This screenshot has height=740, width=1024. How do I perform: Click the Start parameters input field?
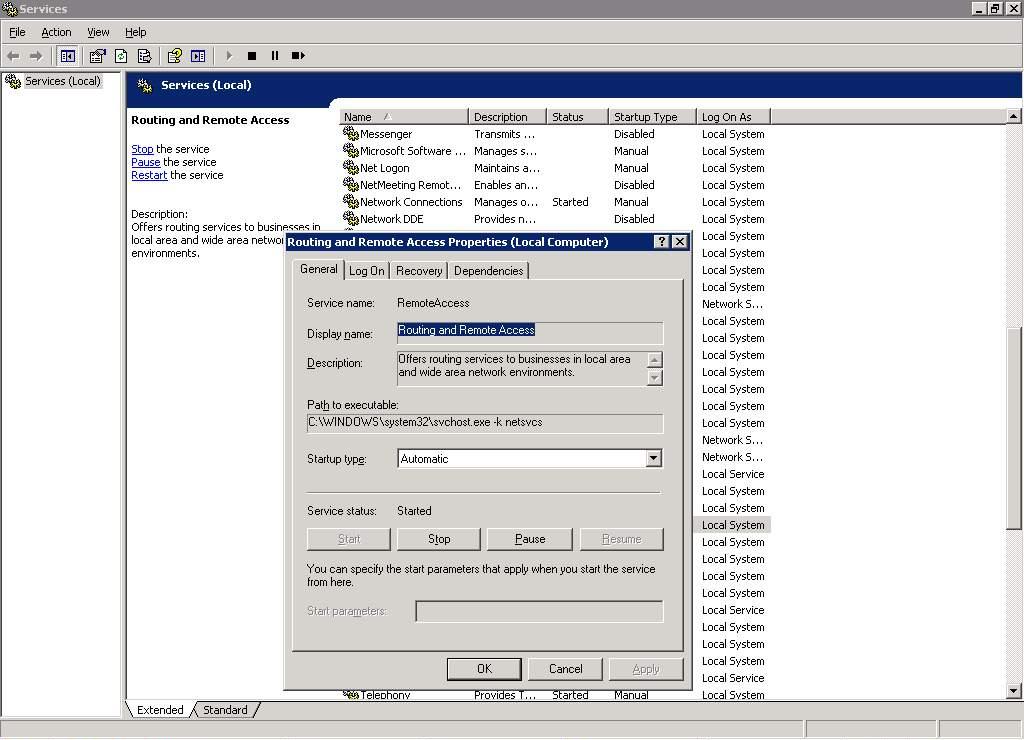(539, 611)
